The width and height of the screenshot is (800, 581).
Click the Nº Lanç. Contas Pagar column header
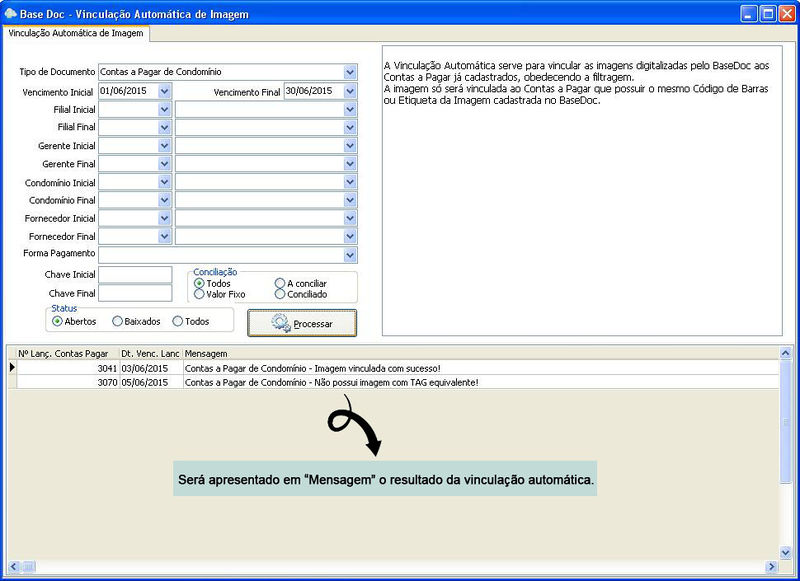click(68, 353)
